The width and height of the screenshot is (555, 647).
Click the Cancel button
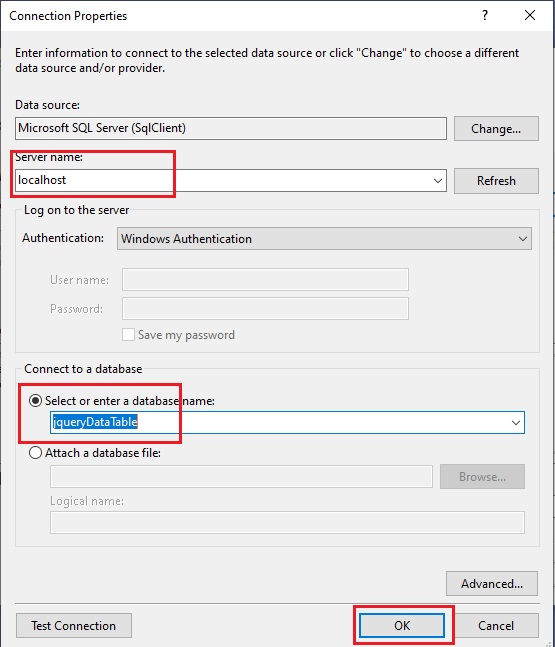coord(496,626)
